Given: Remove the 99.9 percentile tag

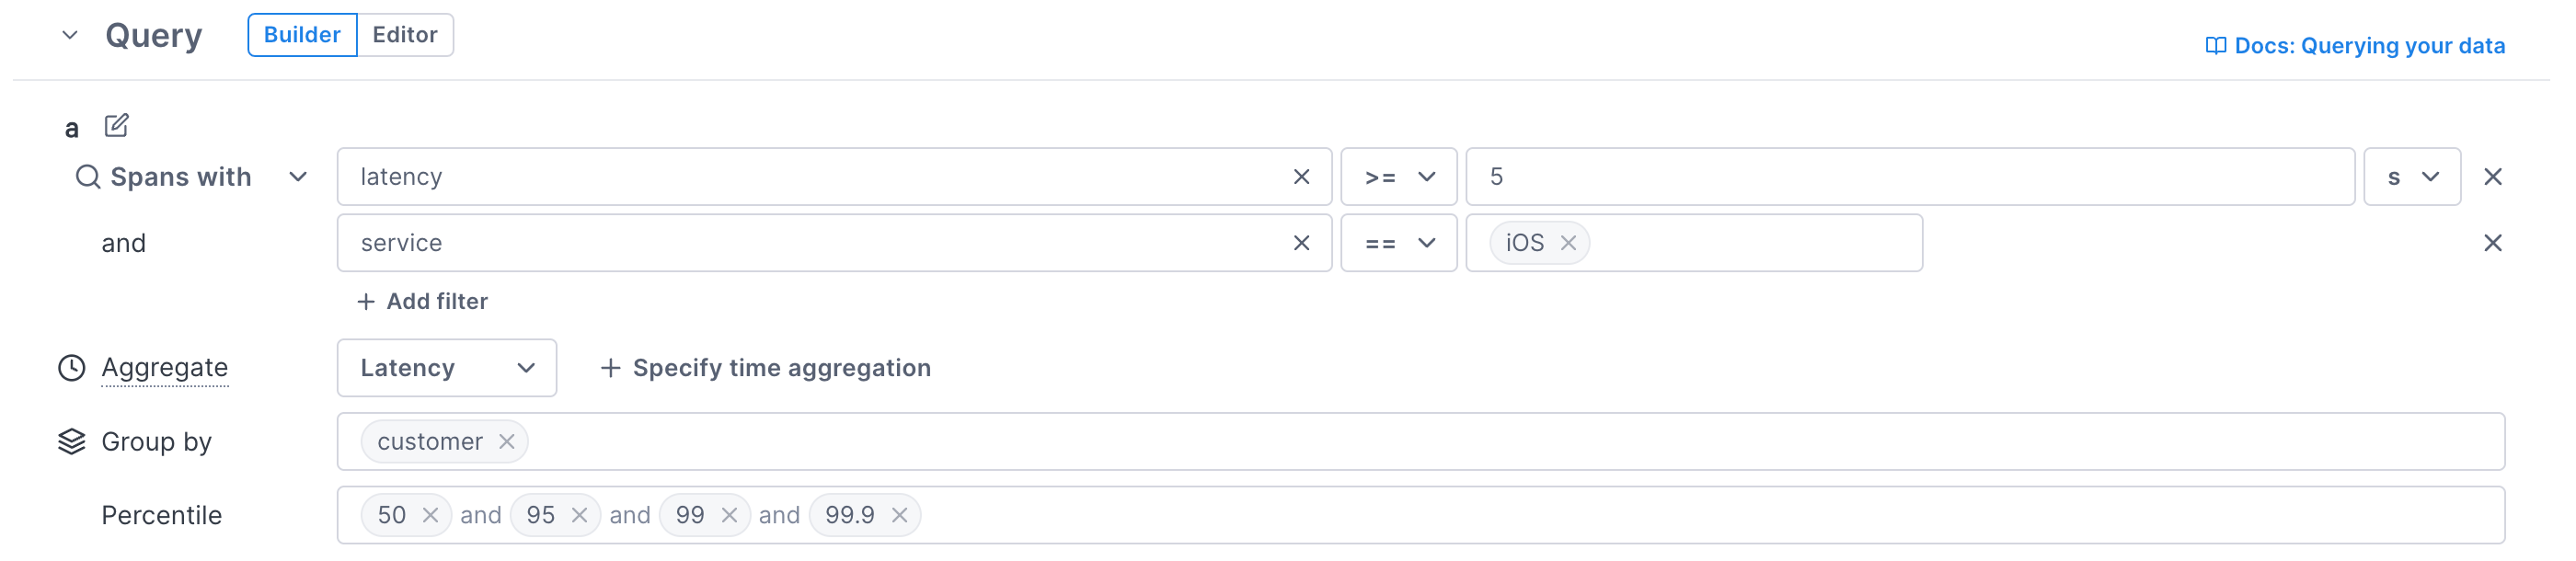Looking at the screenshot, I should [899, 515].
